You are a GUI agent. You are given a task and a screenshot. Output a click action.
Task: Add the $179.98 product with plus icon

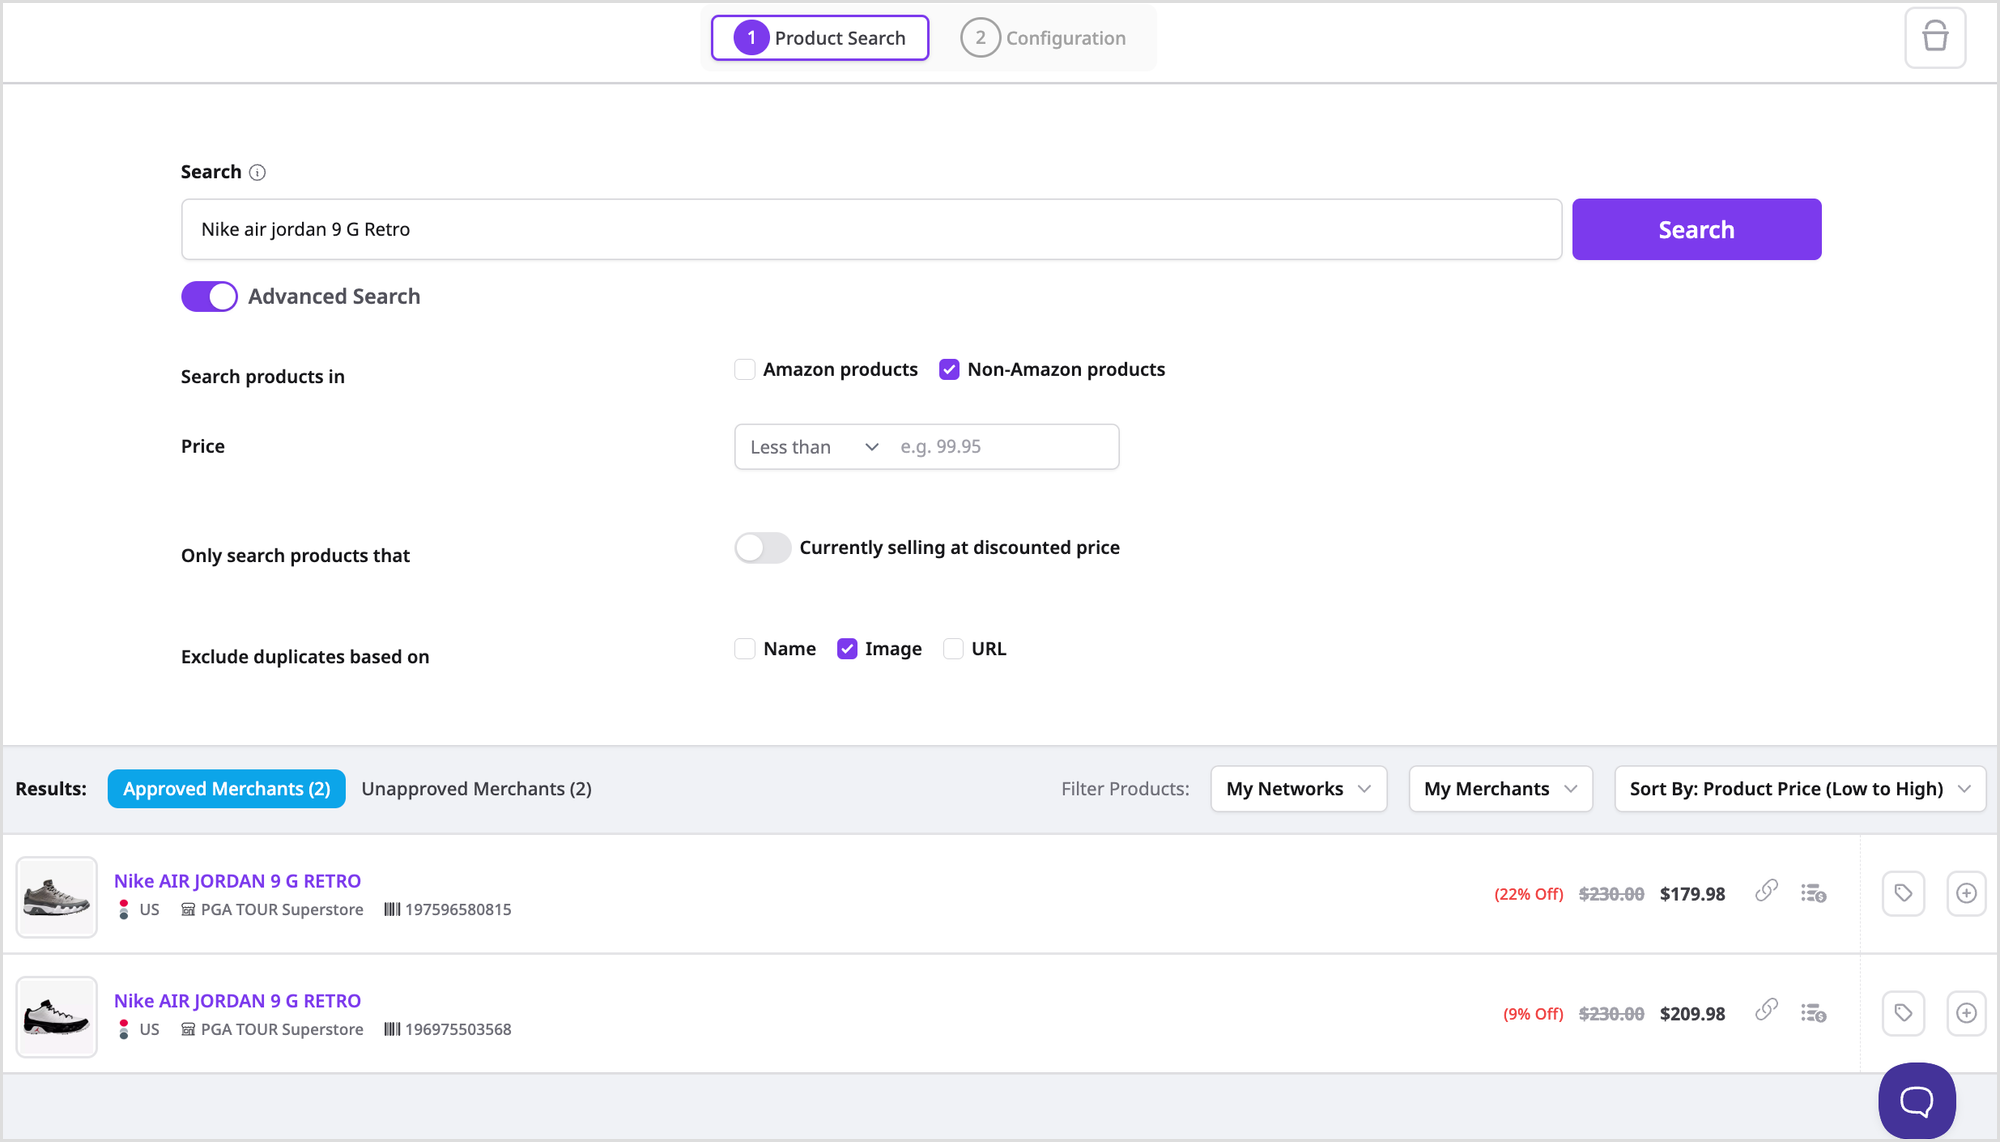pos(1965,893)
